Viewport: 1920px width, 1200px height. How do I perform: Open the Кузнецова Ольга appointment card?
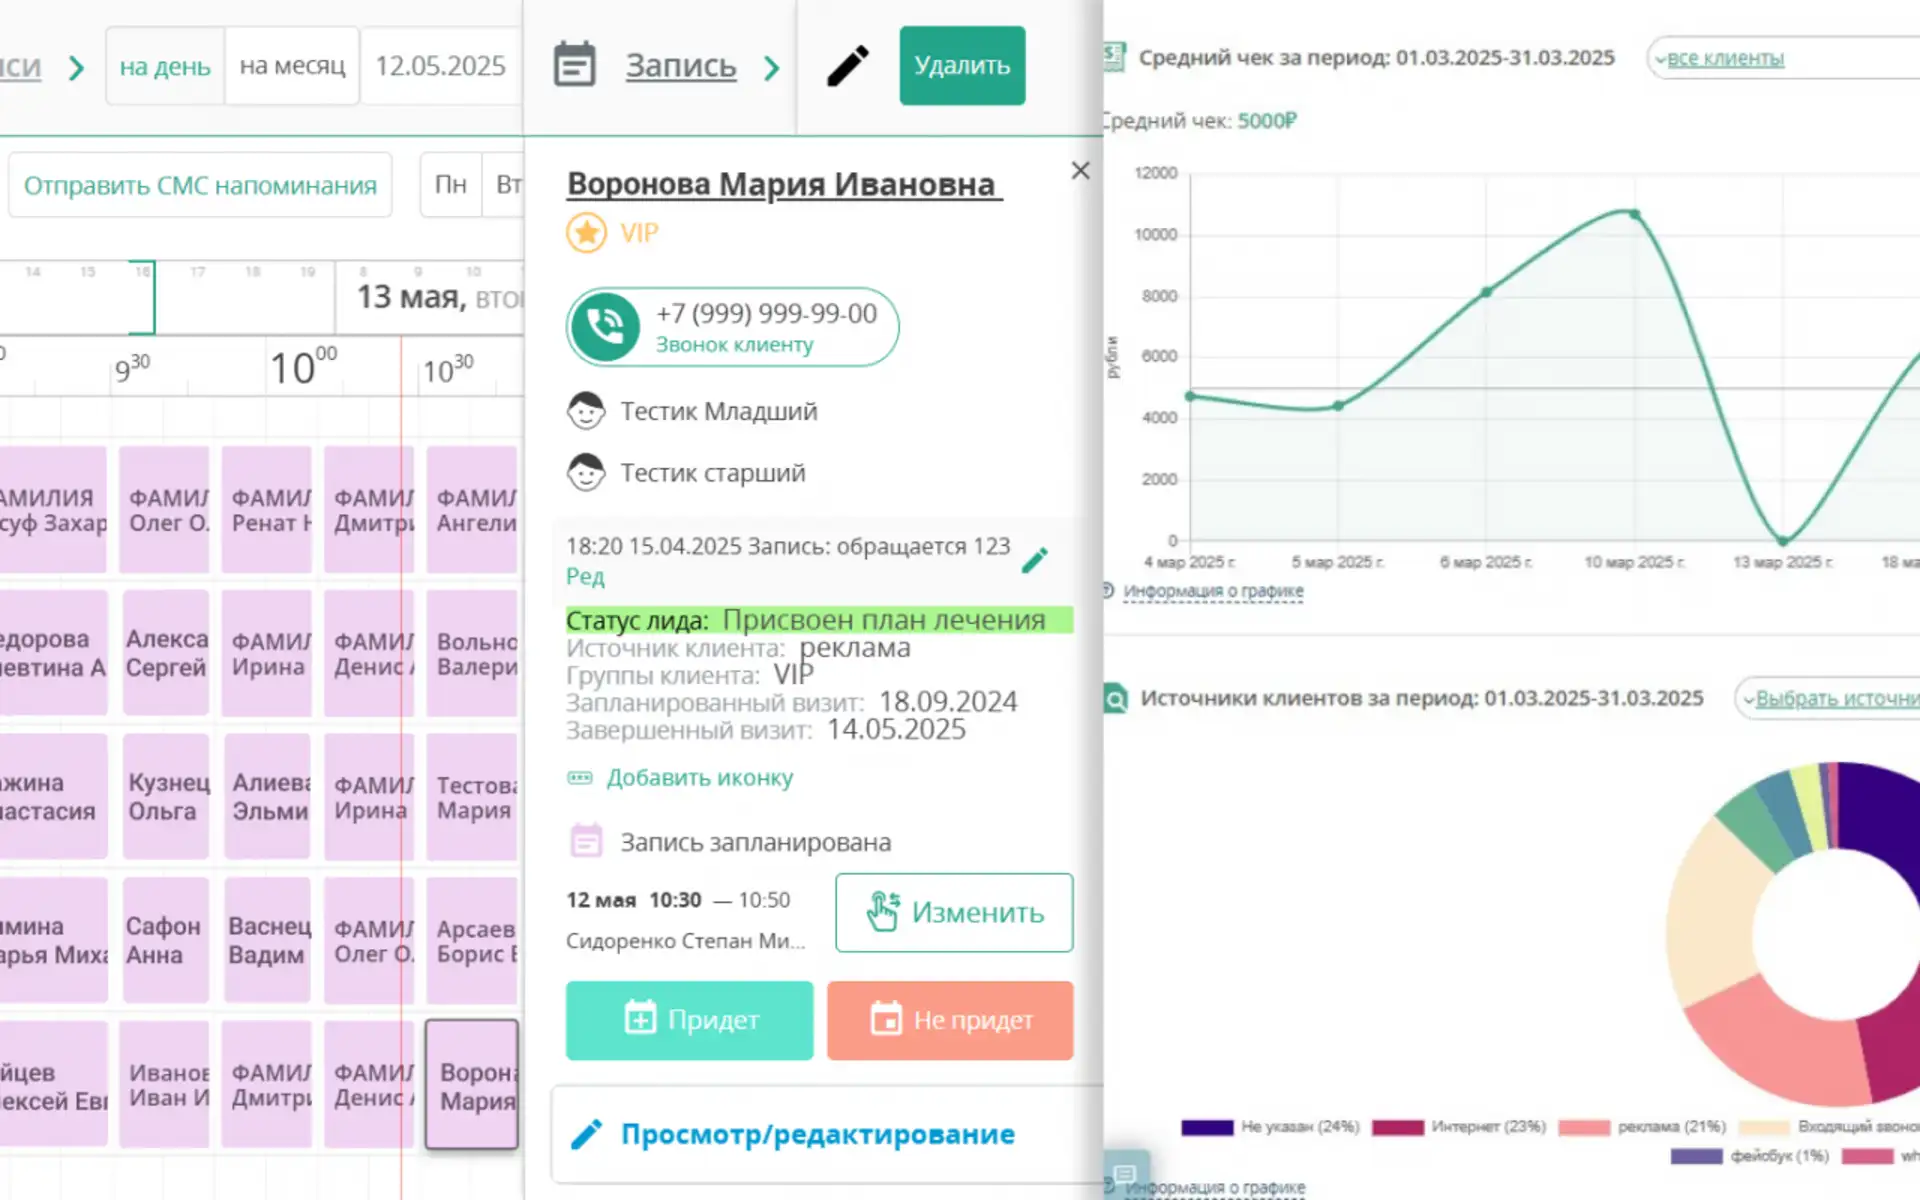[x=166, y=796]
